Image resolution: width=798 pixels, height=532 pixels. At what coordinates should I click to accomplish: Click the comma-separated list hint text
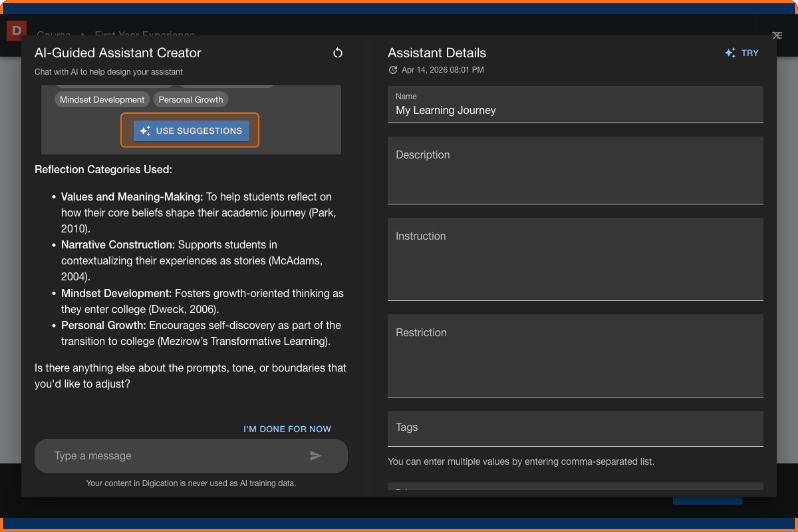point(521,462)
